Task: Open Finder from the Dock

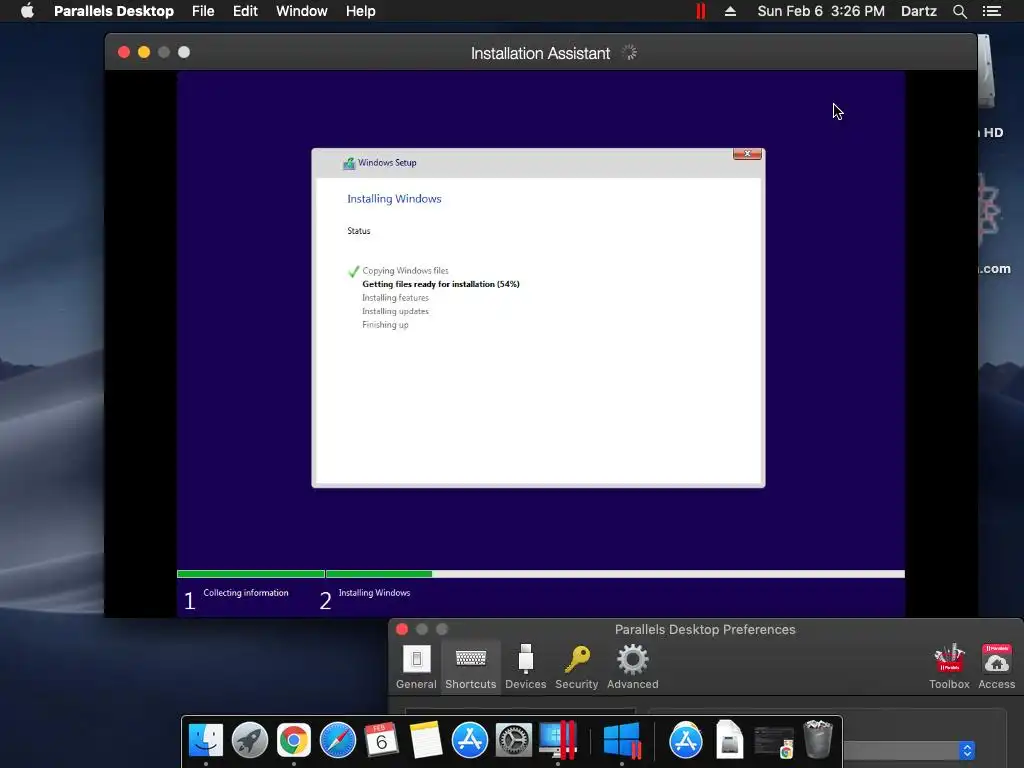Action: tap(206, 740)
